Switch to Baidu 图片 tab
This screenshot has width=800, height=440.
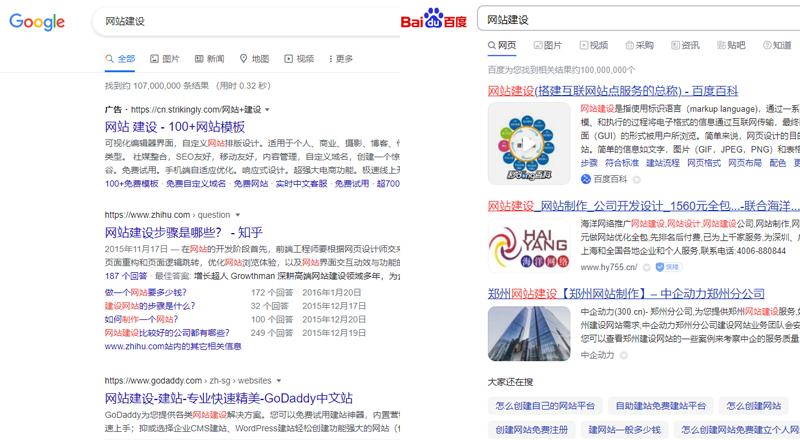pos(547,45)
